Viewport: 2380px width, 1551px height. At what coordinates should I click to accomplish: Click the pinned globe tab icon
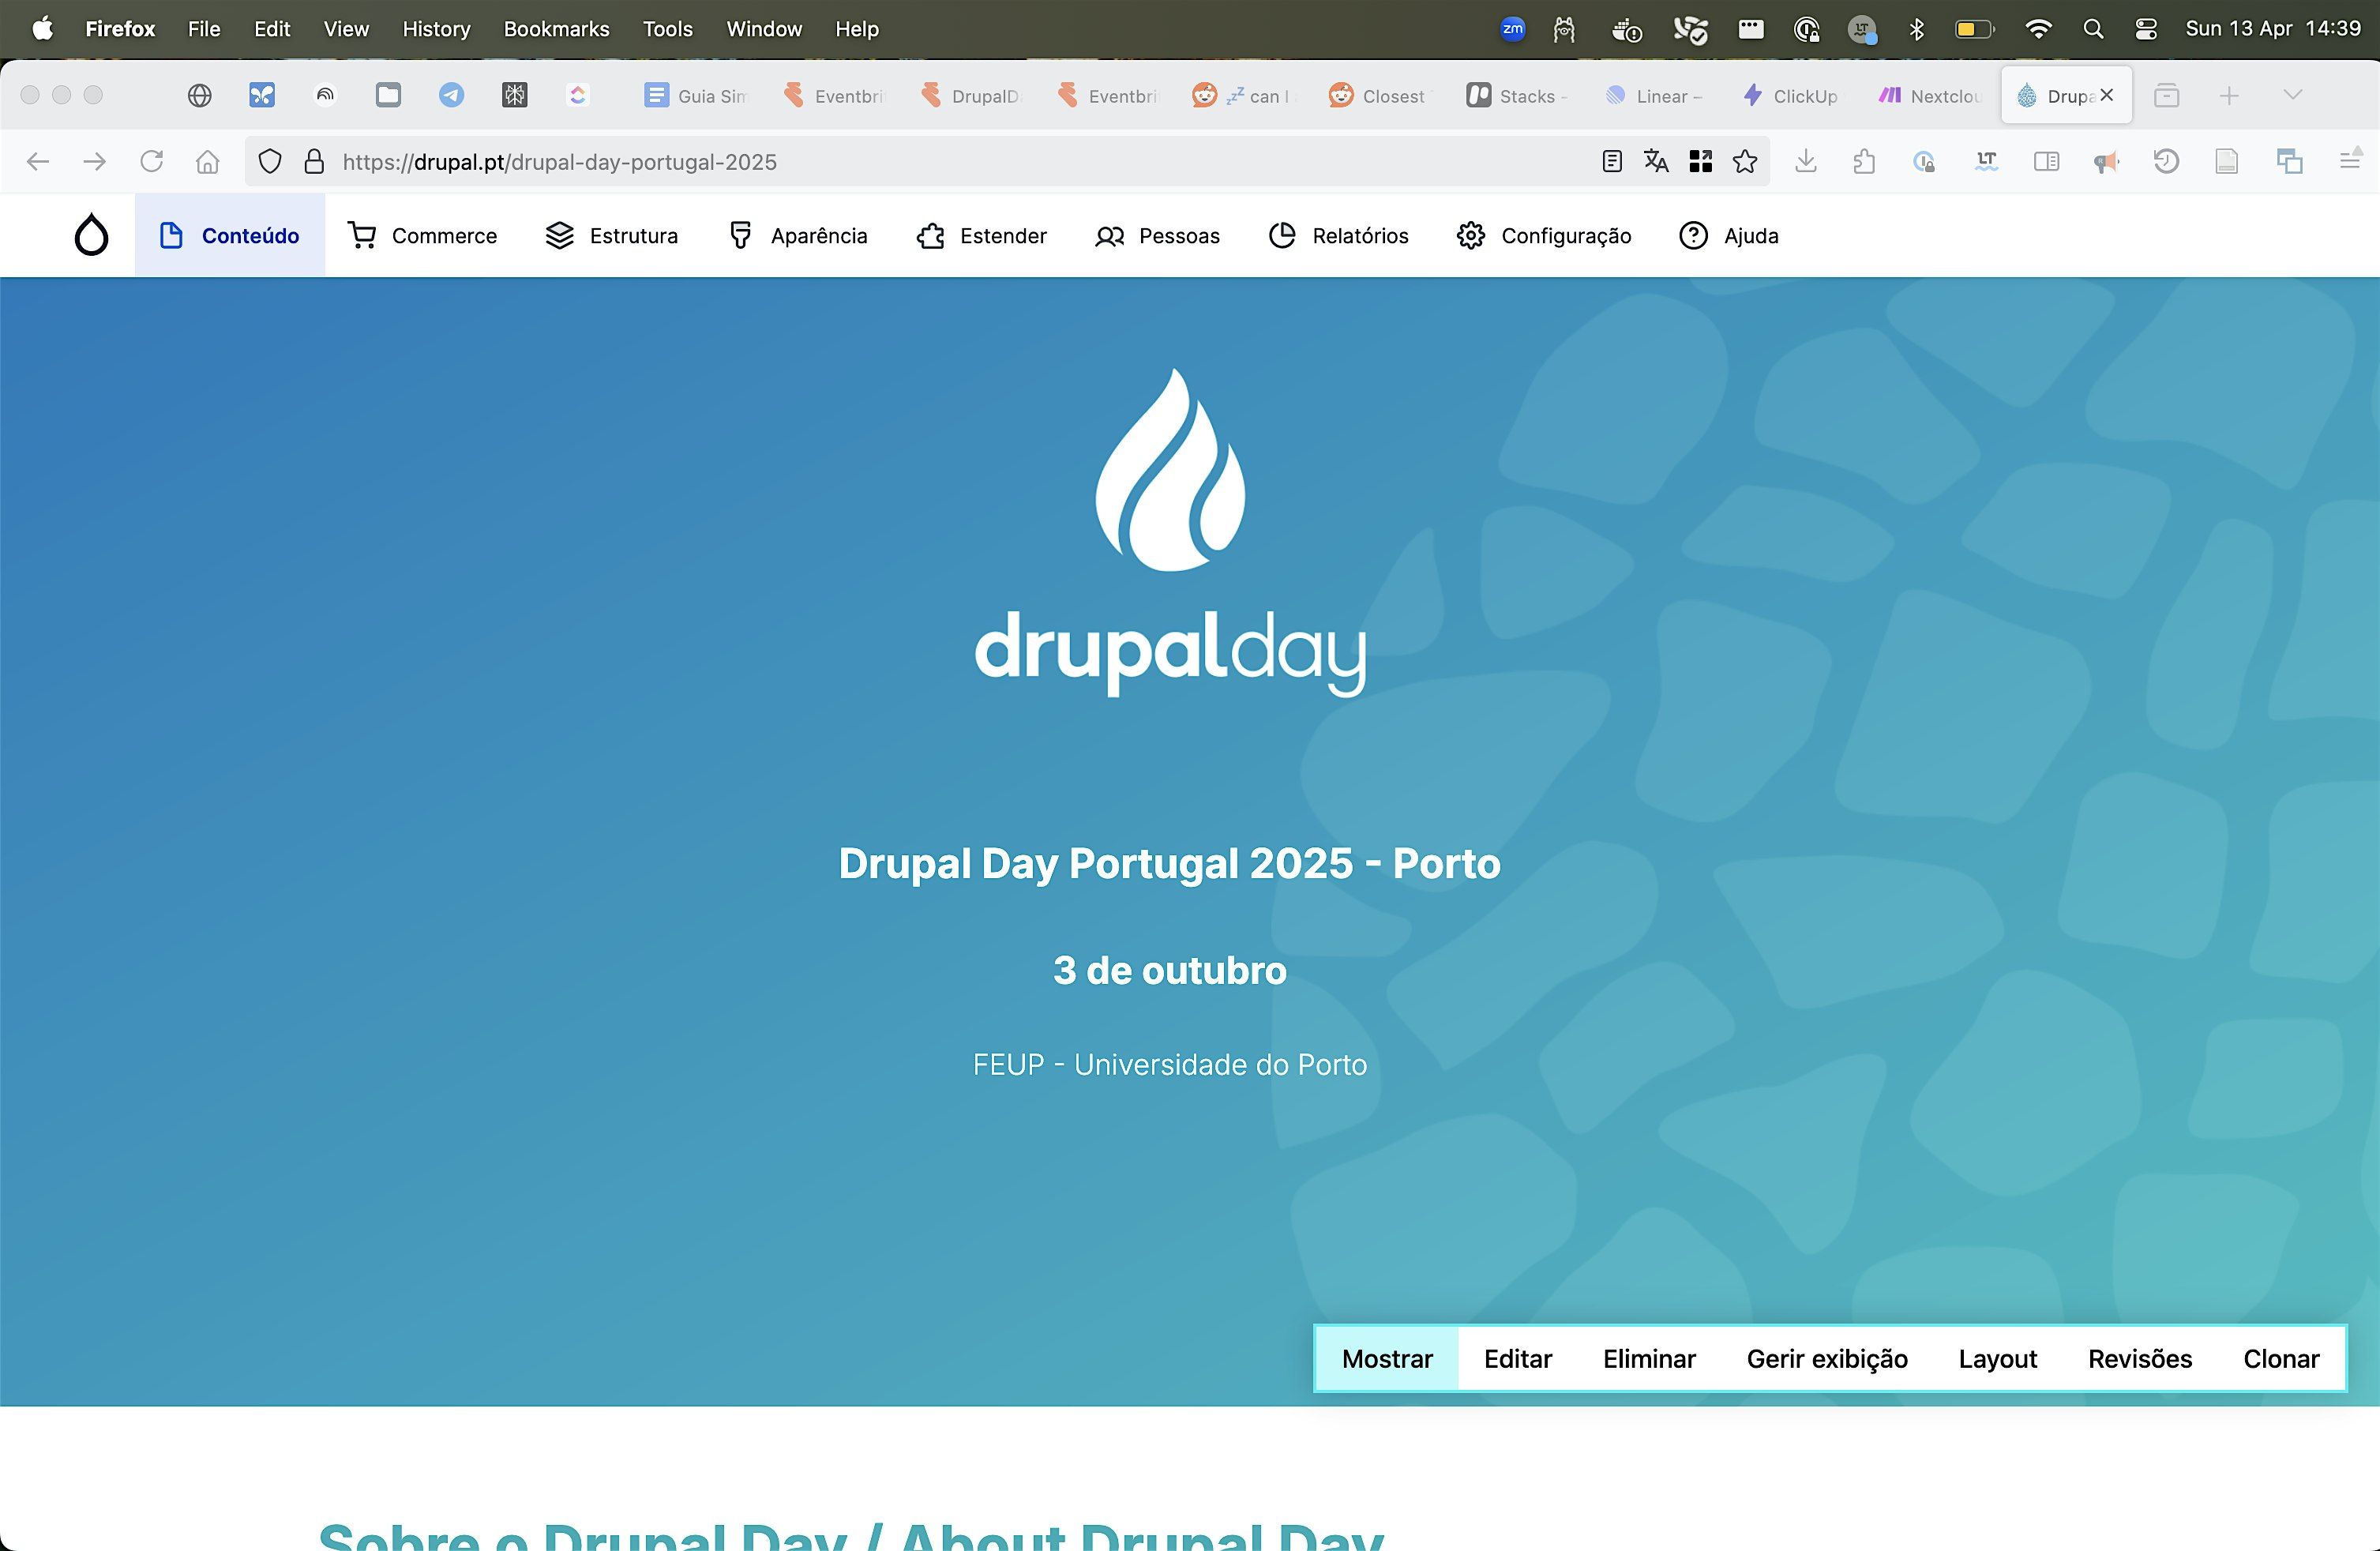coord(200,95)
